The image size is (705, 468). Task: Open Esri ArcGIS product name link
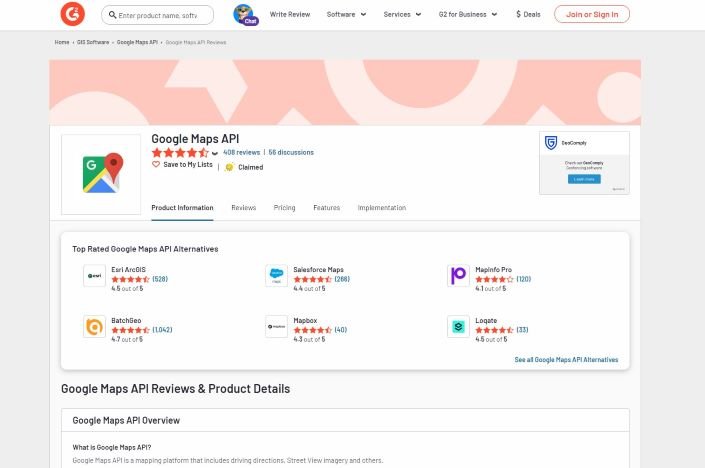coord(129,270)
